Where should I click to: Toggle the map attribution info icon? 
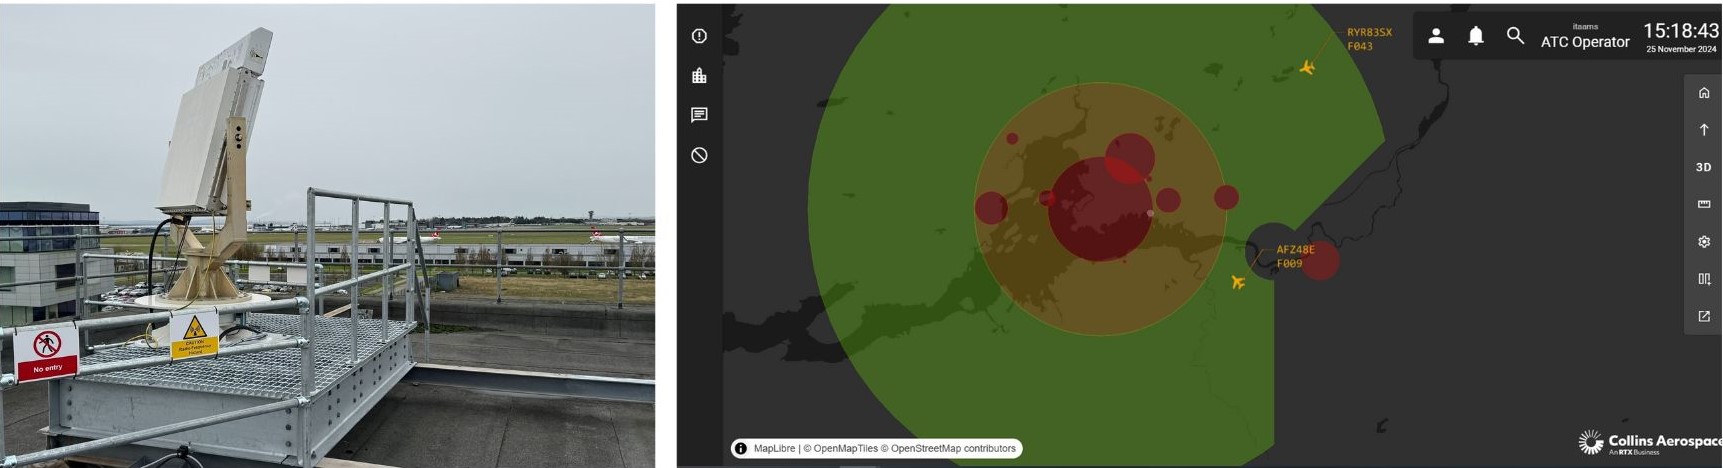click(741, 448)
